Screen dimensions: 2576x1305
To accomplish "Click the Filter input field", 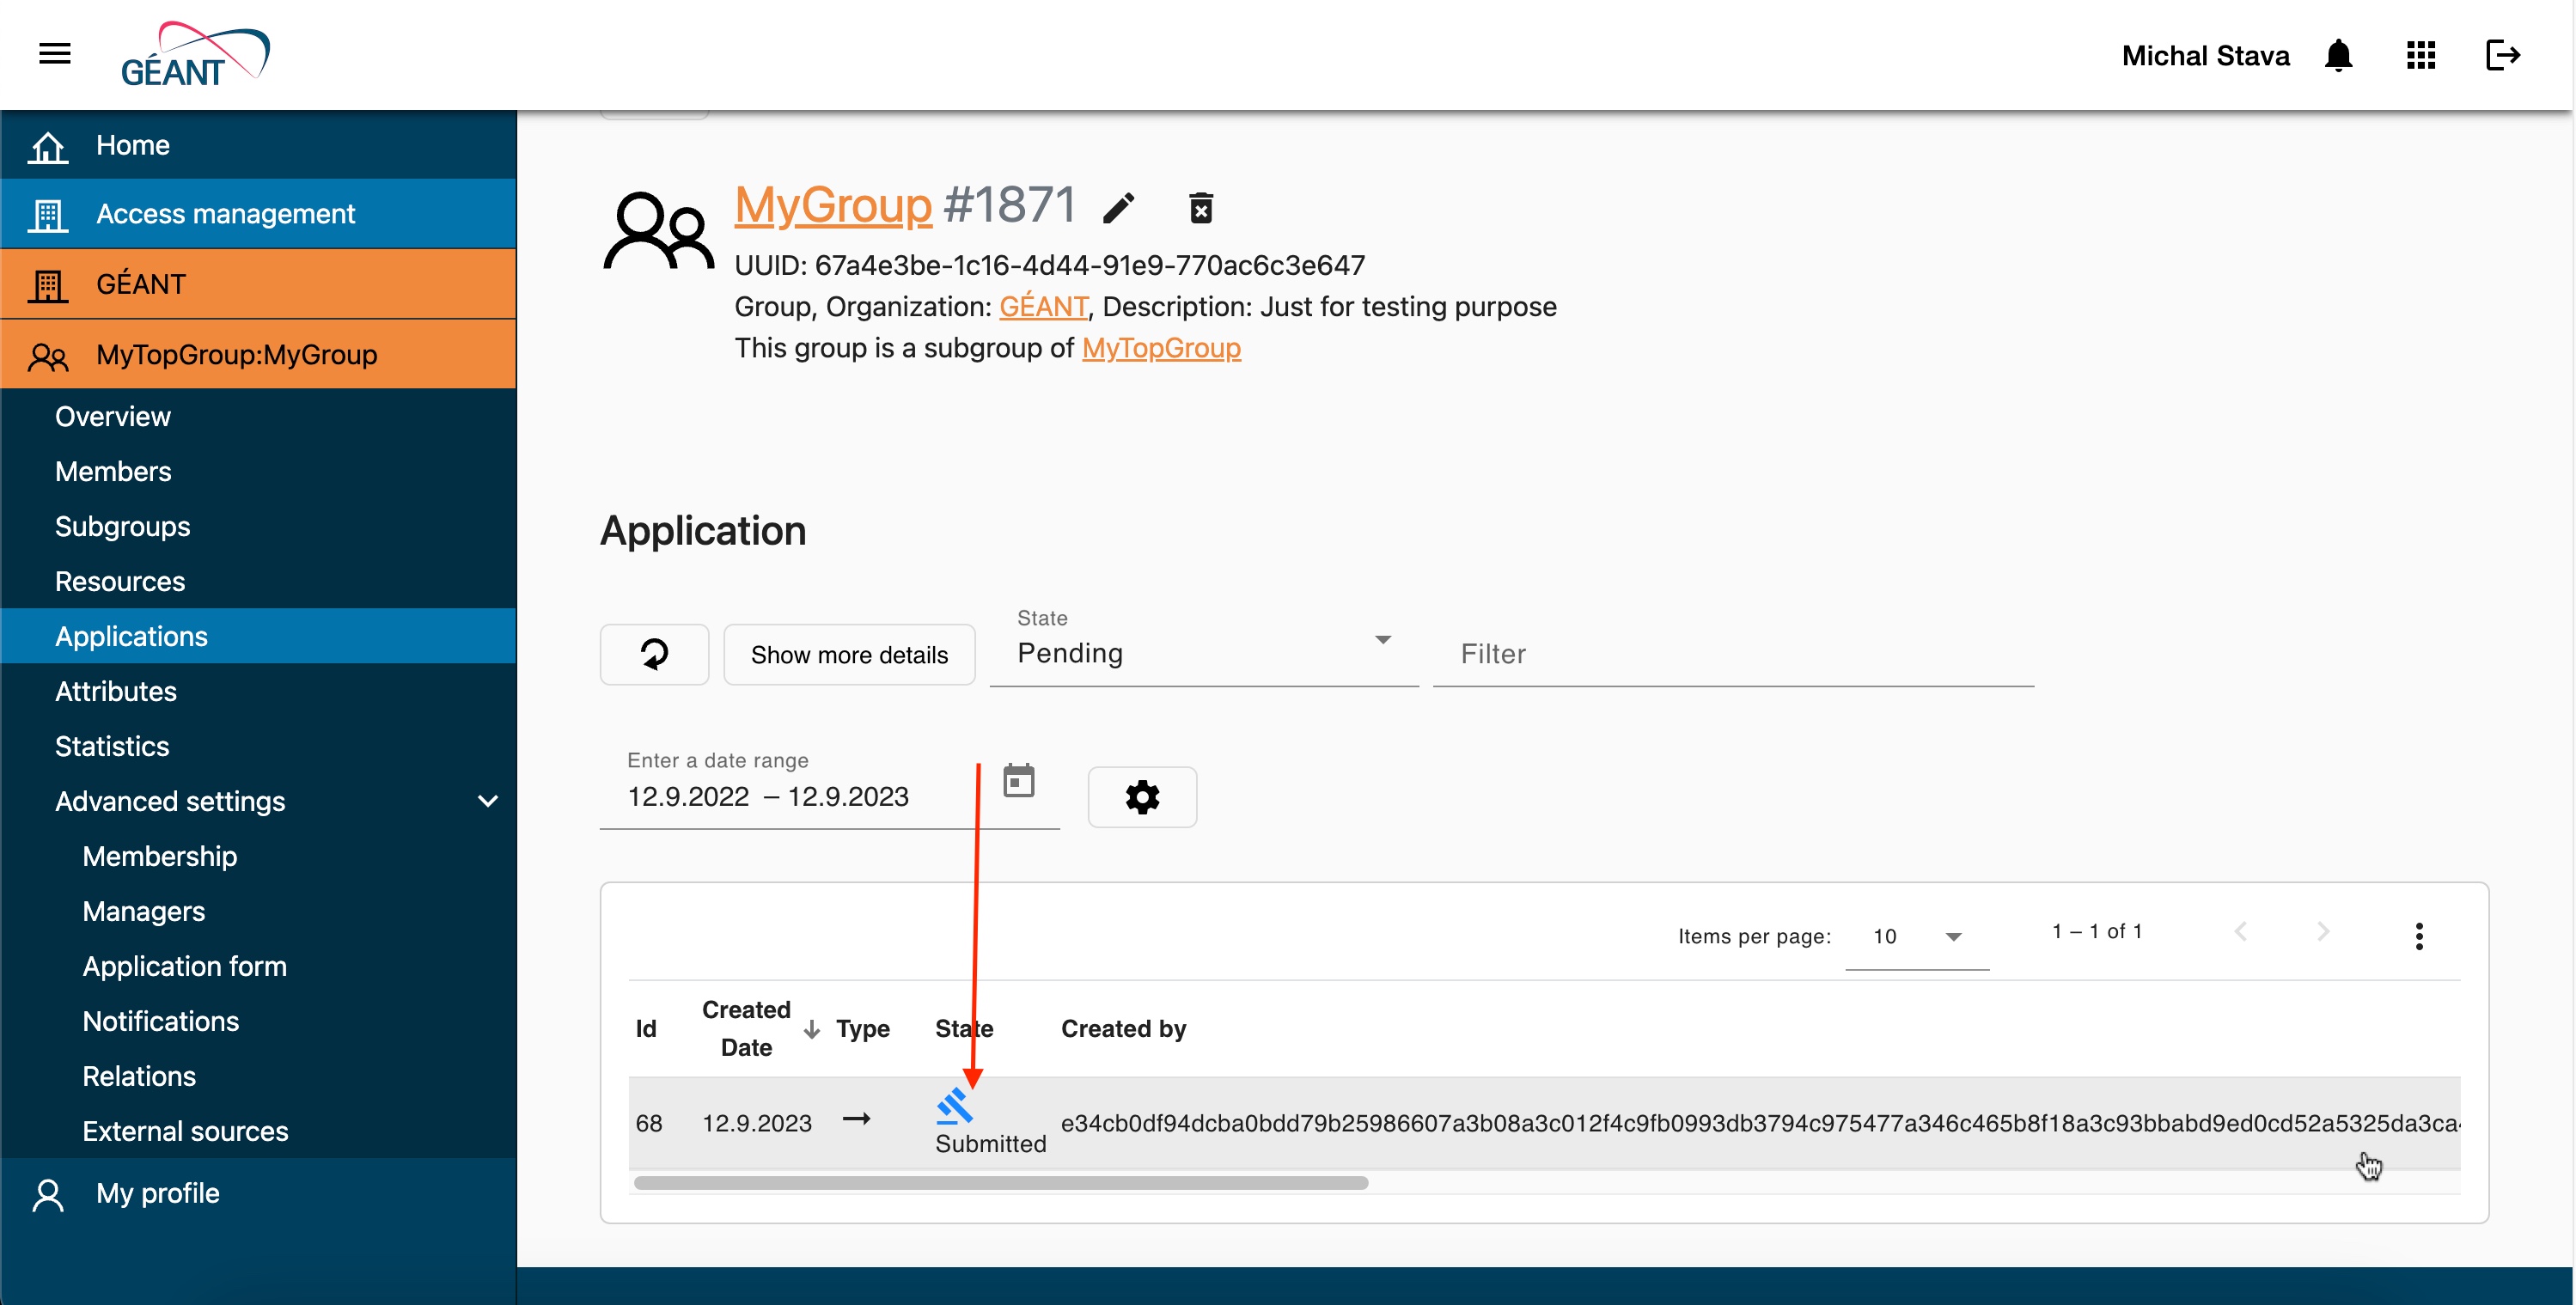I will click(x=1733, y=654).
